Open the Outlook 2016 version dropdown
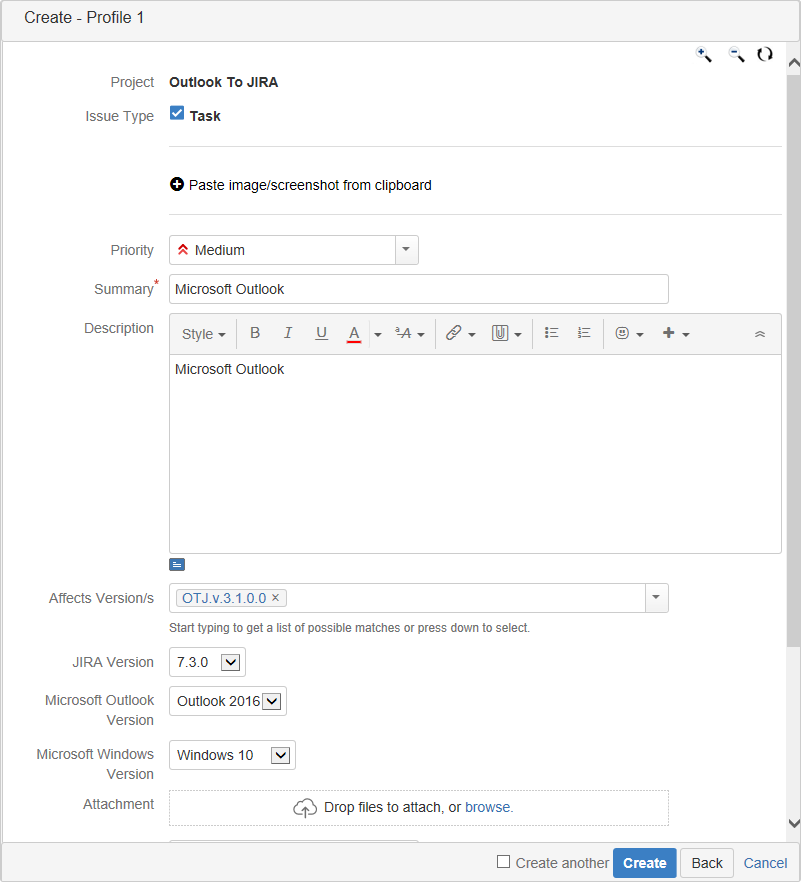Image resolution: width=801 pixels, height=882 pixels. (228, 701)
